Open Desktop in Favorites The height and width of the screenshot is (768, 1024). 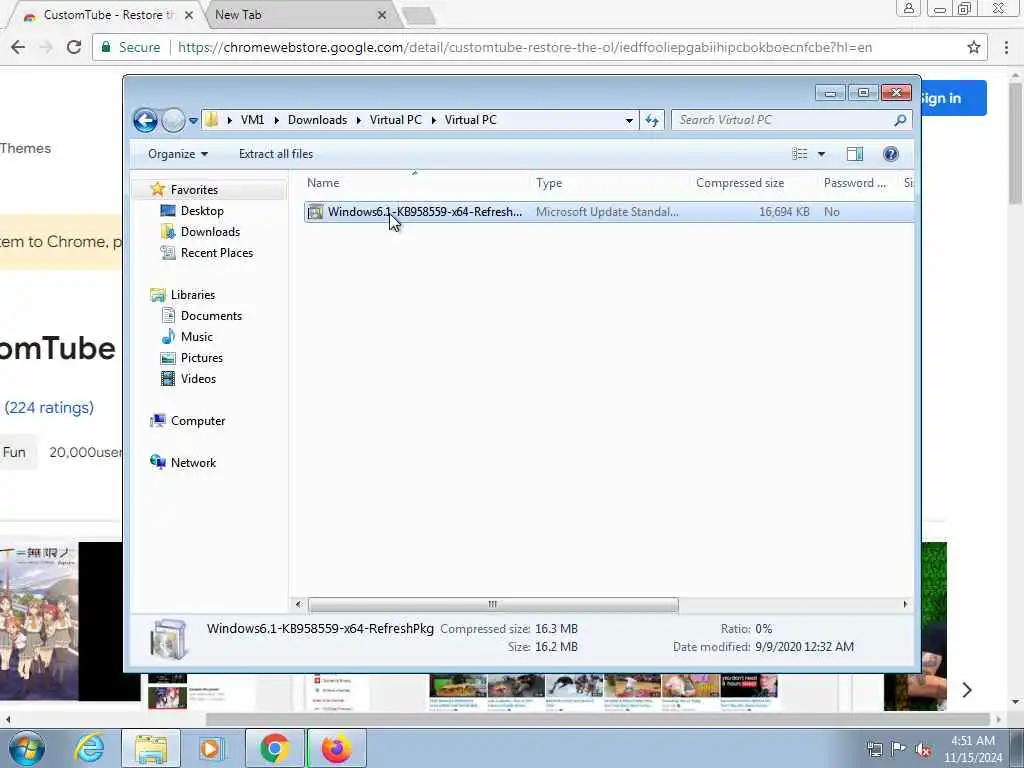click(202, 211)
